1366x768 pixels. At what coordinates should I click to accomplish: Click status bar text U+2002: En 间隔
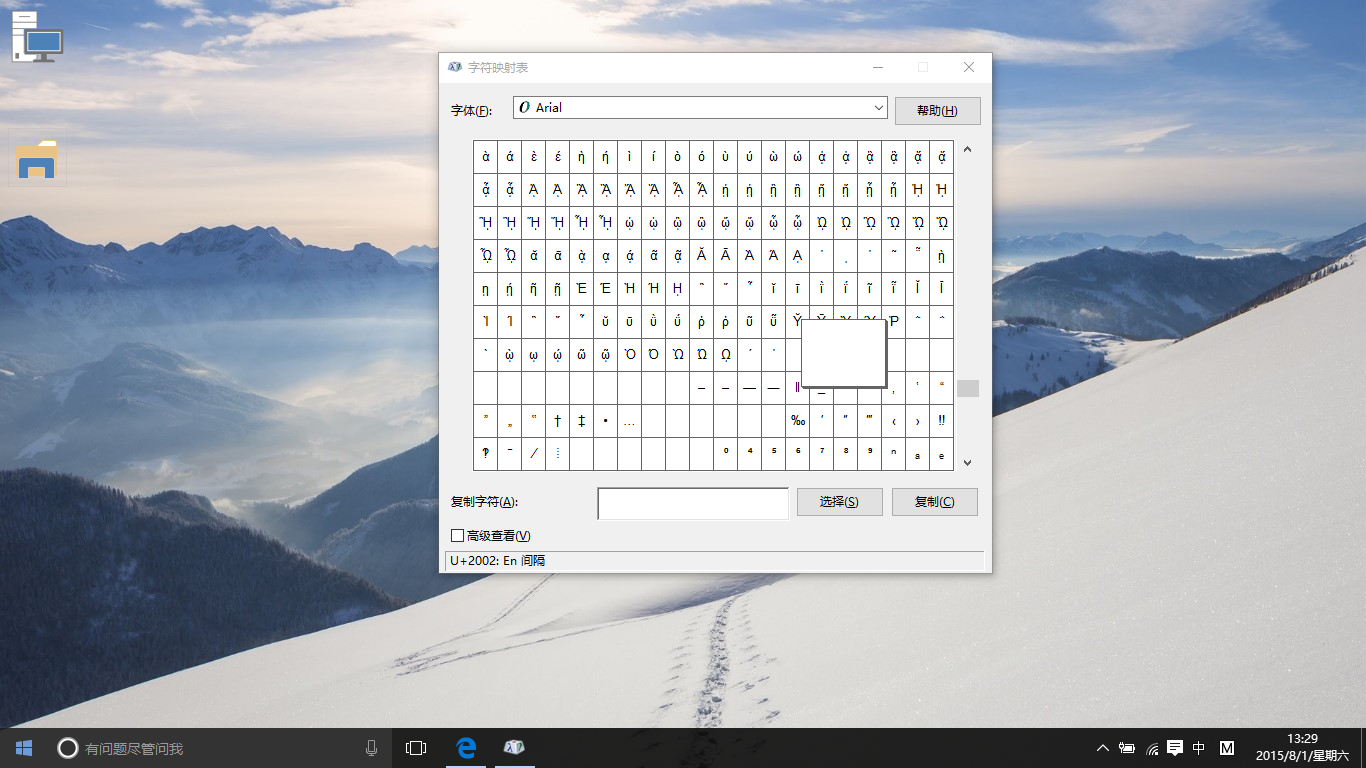(x=498, y=561)
